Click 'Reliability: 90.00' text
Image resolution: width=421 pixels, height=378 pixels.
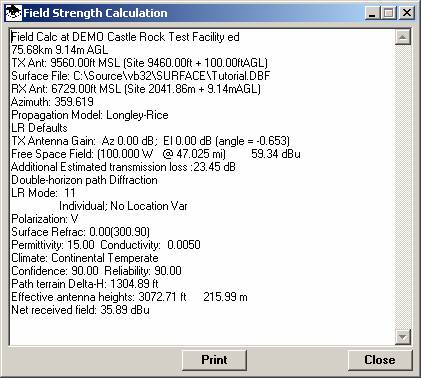pyautogui.click(x=143, y=271)
